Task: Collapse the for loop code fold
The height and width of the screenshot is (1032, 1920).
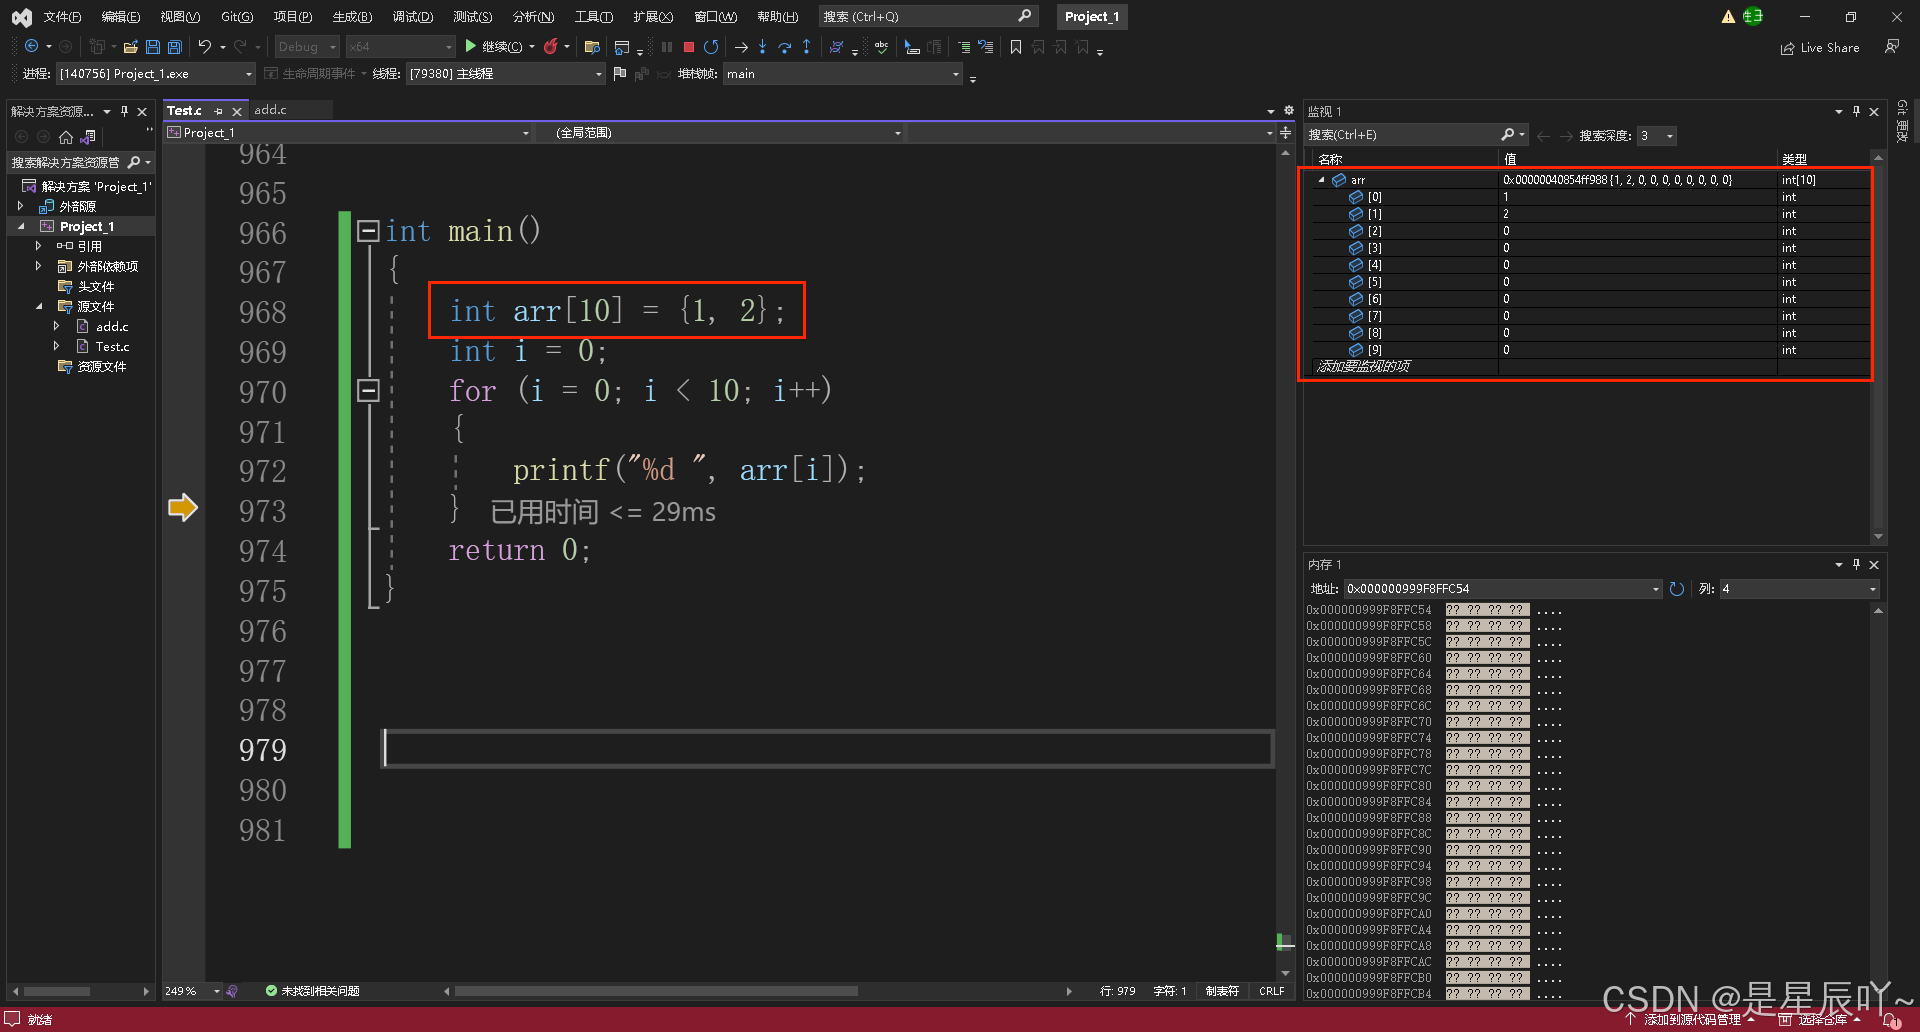Action: [x=368, y=391]
